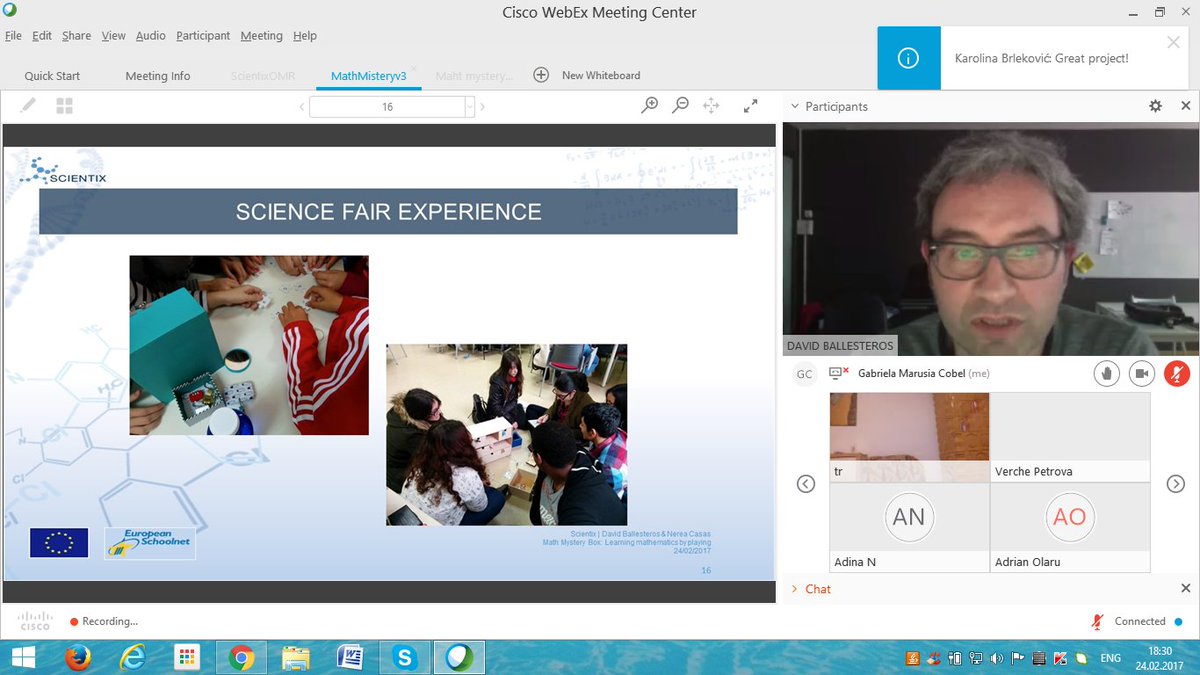Open the Participant menu
This screenshot has height=675, width=1200.
[x=203, y=35]
